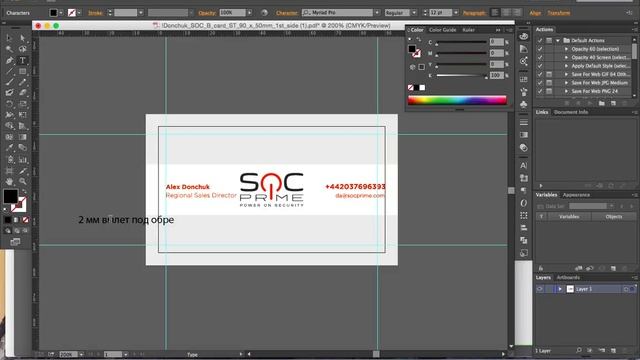Toggle checkmark for Opacity 40 Screen action
Image resolution: width=640 pixels, height=360 pixels.
[540, 58]
